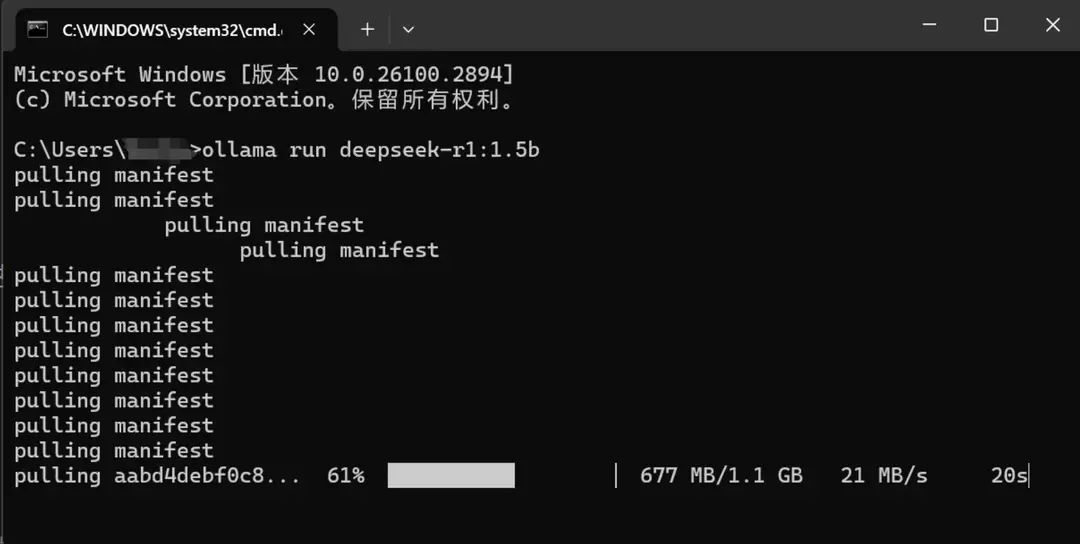Open a new terminal tab with plus
Screen dimensions: 1080x544
tap(367, 29)
